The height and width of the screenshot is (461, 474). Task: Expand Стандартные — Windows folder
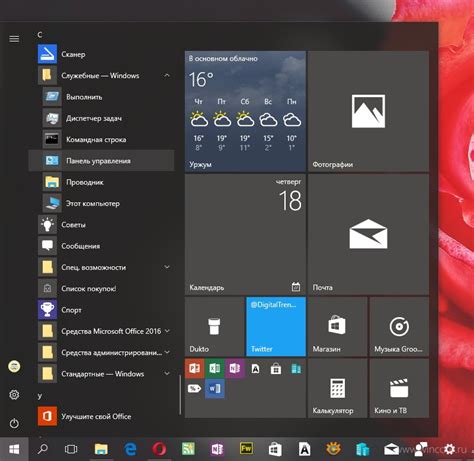[x=167, y=373]
